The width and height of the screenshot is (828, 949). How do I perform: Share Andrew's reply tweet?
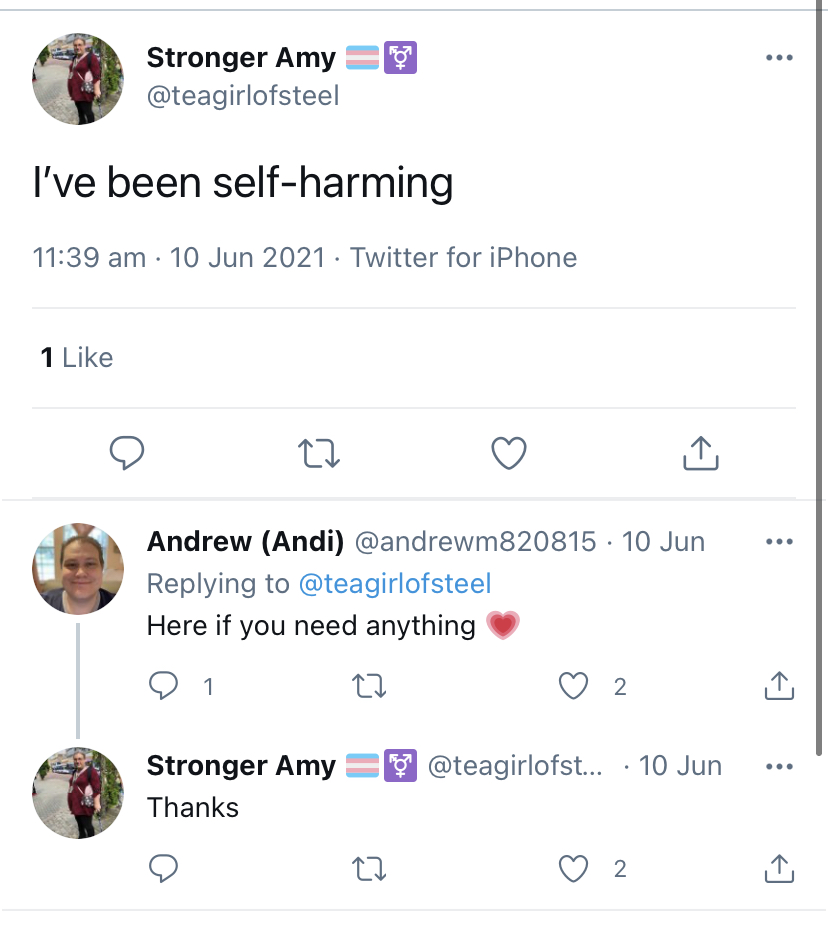(779, 685)
